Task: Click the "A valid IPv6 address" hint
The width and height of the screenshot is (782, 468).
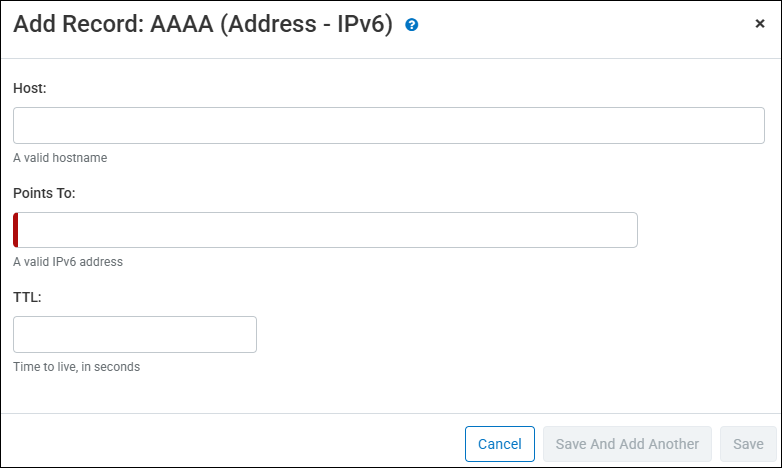Action: click(68, 262)
